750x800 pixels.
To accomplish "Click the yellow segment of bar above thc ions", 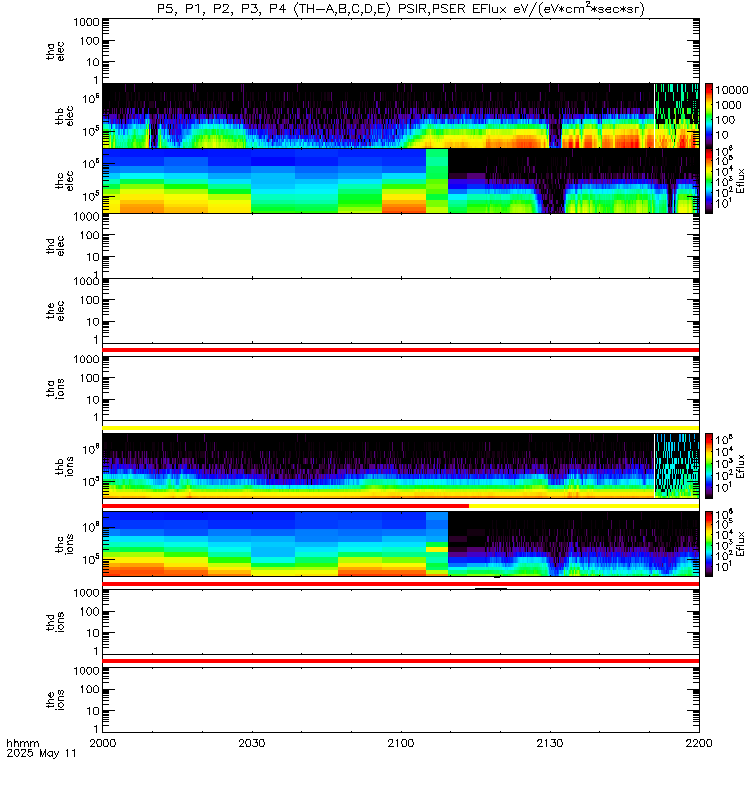I will (584, 506).
